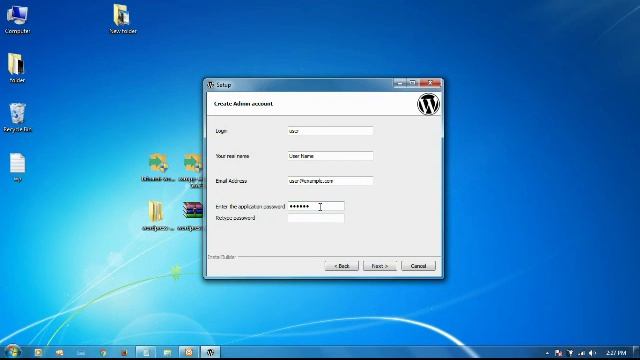Close the Setup window
This screenshot has width=640, height=360.
click(x=430, y=83)
